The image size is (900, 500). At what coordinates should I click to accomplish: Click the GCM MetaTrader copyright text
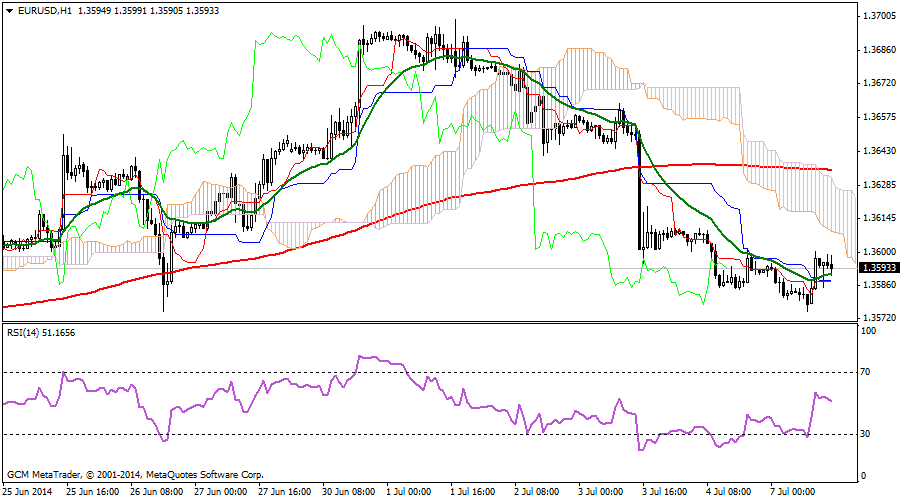pyautogui.click(x=135, y=475)
